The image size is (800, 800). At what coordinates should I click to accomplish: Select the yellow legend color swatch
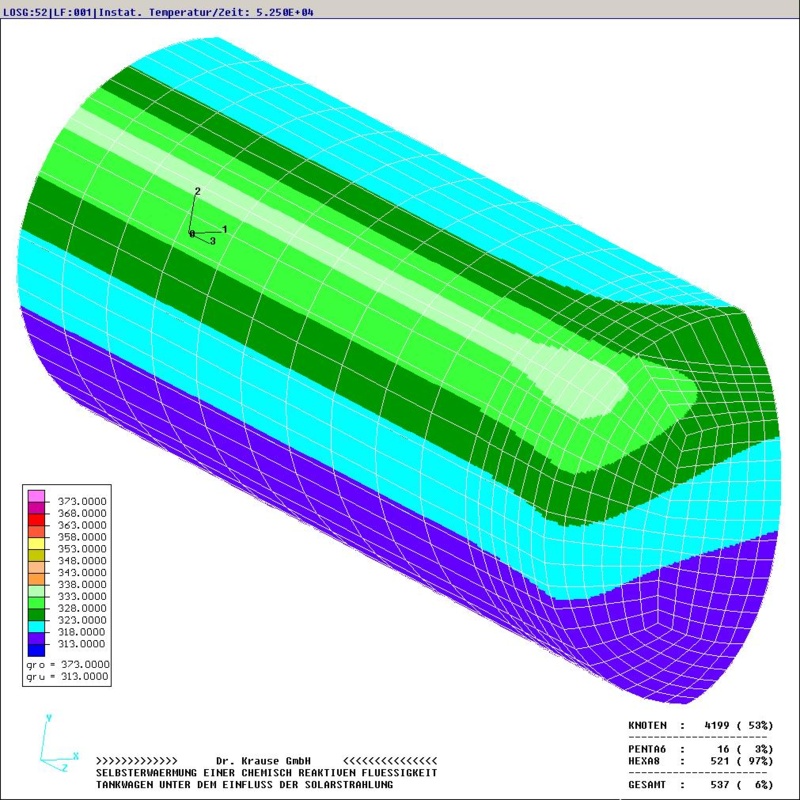(x=36, y=544)
